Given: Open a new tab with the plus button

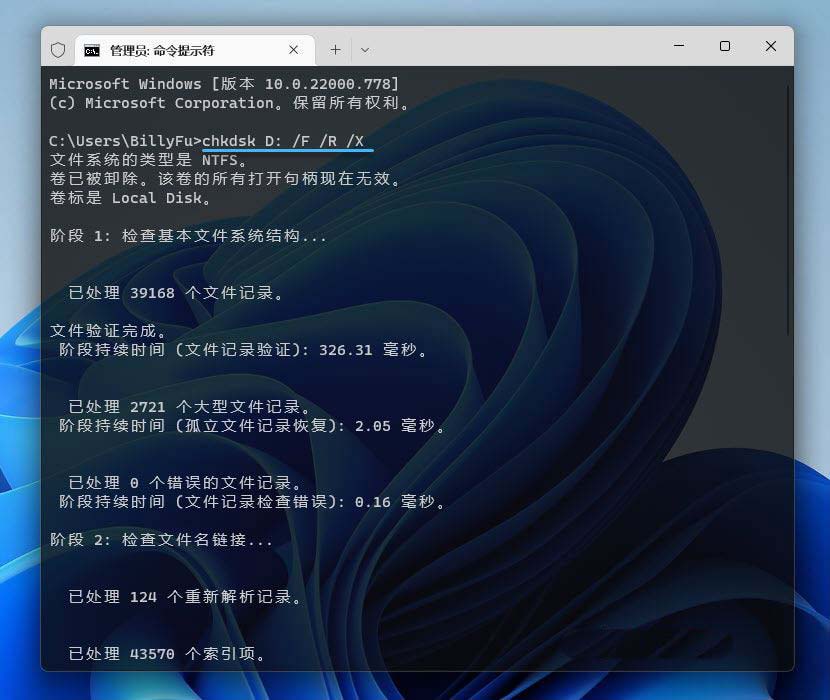Looking at the screenshot, I should 335,49.
